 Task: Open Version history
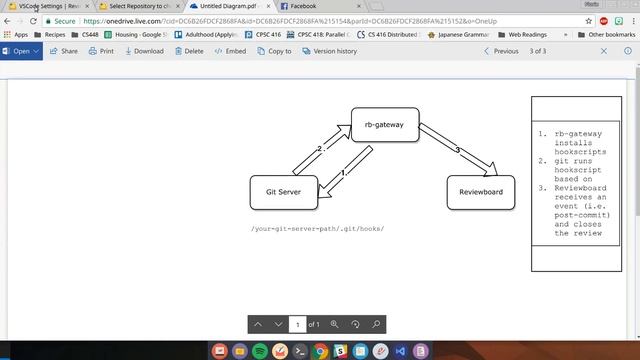[330, 51]
